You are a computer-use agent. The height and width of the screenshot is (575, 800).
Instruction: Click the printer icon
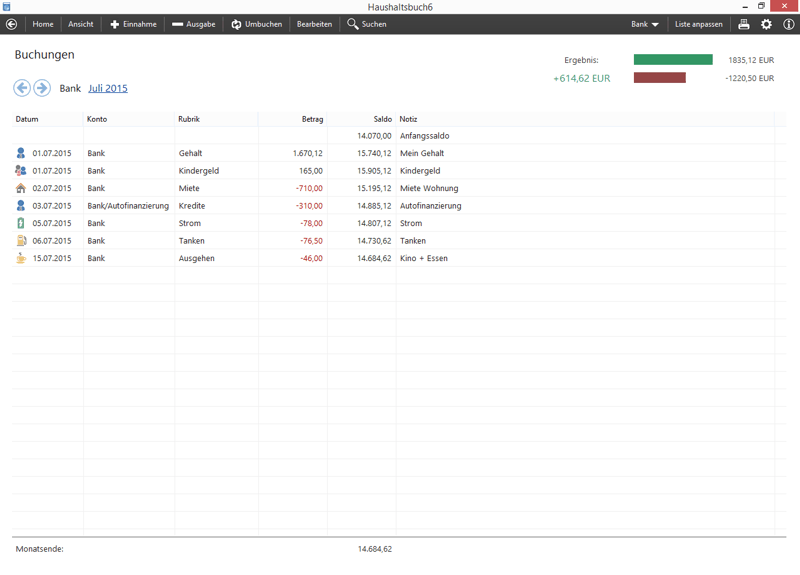pyautogui.click(x=744, y=24)
